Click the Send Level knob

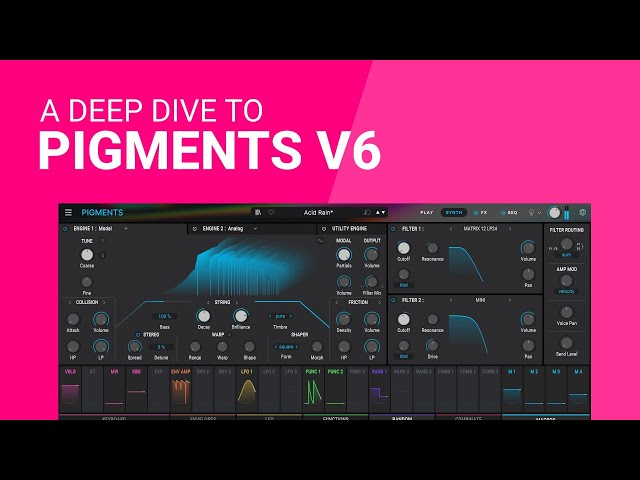coord(566,343)
